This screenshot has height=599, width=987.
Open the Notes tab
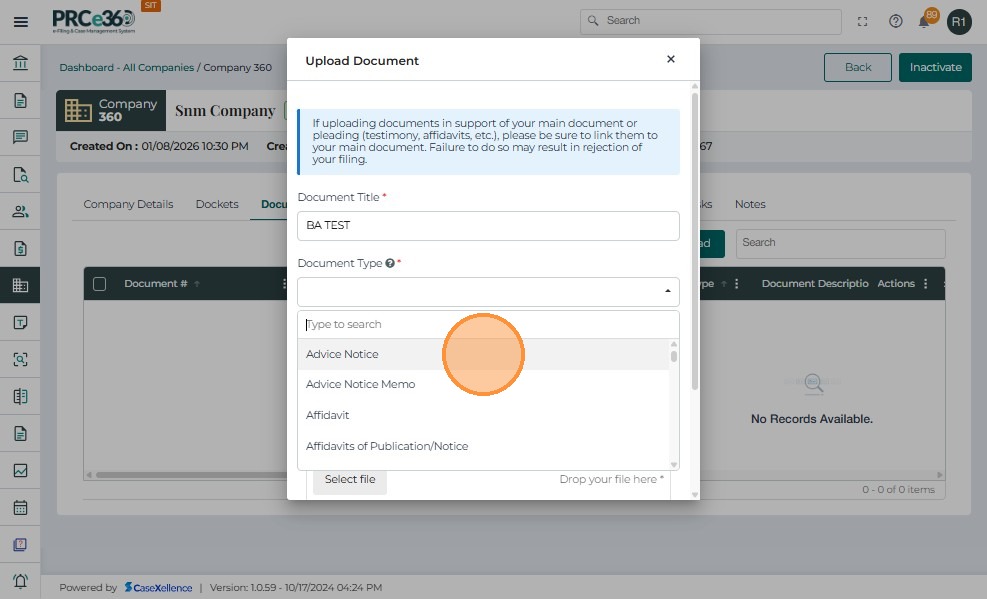(x=750, y=204)
